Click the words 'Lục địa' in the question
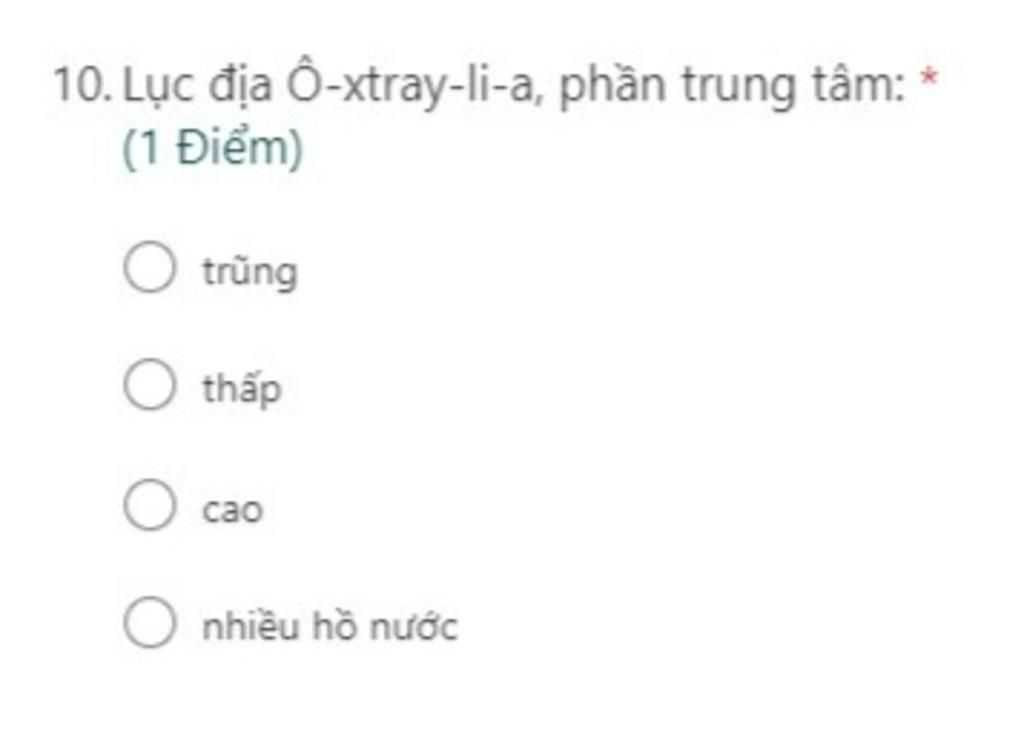Viewport: 1024px width, 731px height. pos(198,86)
